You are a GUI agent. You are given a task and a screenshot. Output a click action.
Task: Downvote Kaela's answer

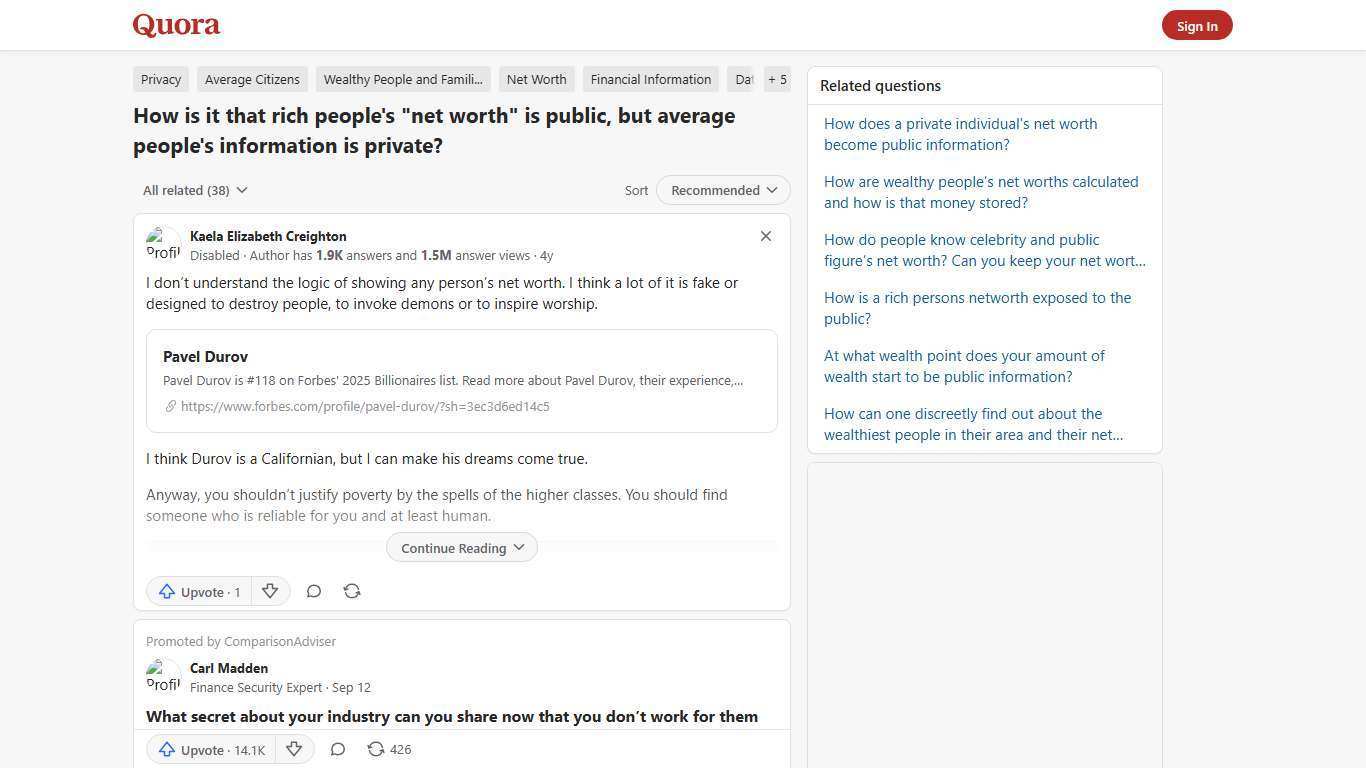(270, 591)
